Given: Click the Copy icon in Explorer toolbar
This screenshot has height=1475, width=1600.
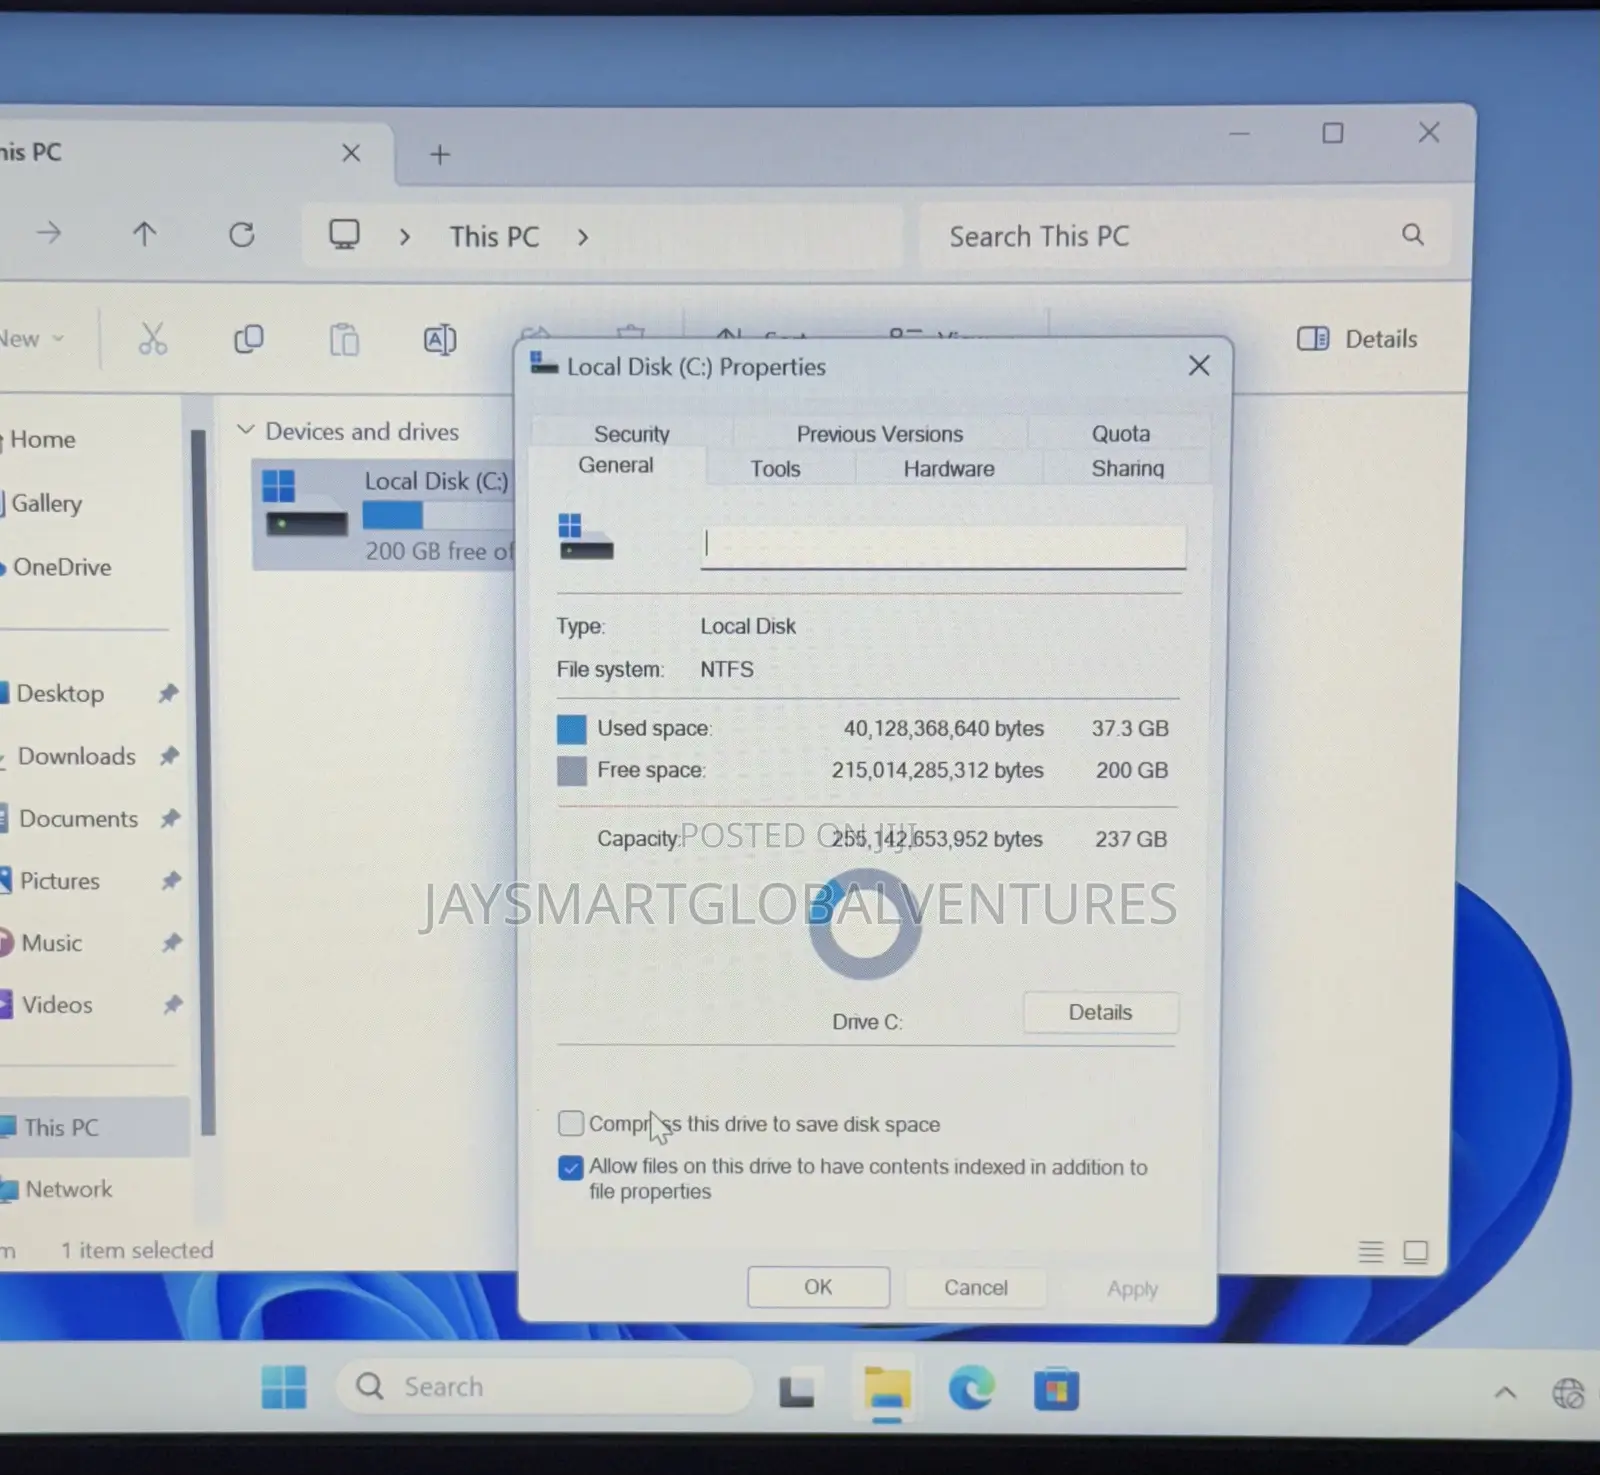Looking at the screenshot, I should tap(248, 339).
